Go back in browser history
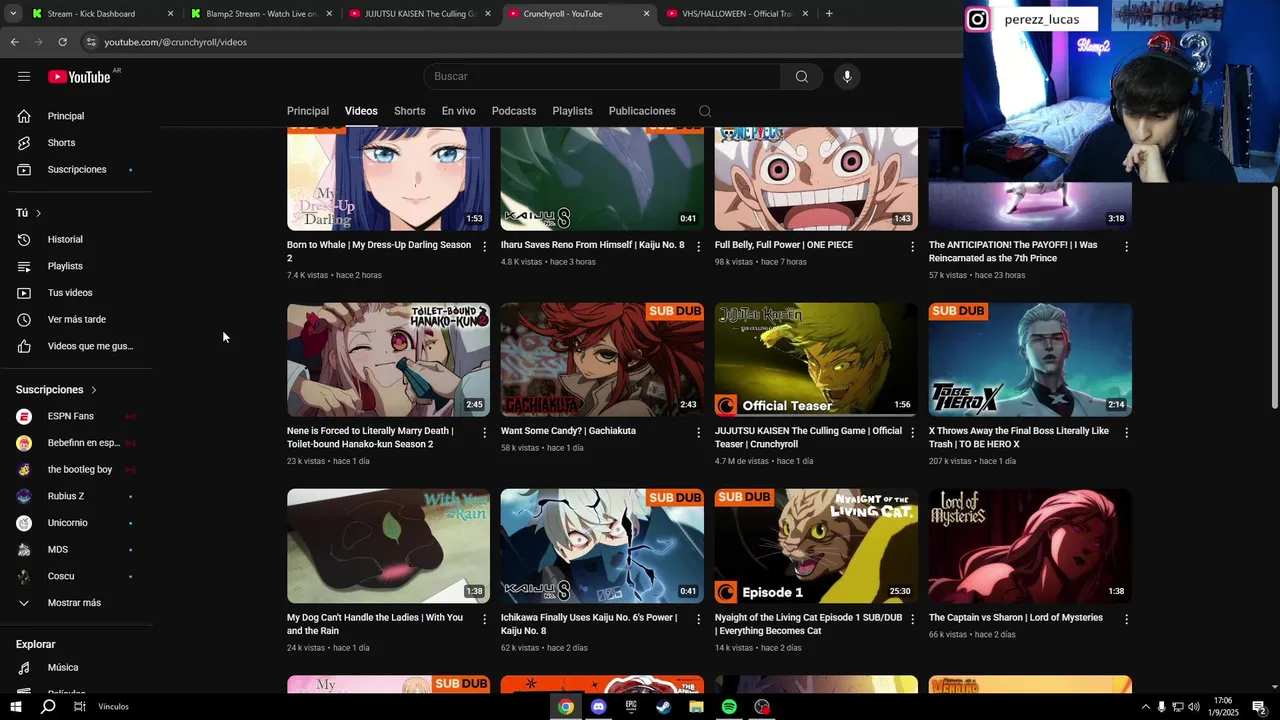 click(x=14, y=42)
